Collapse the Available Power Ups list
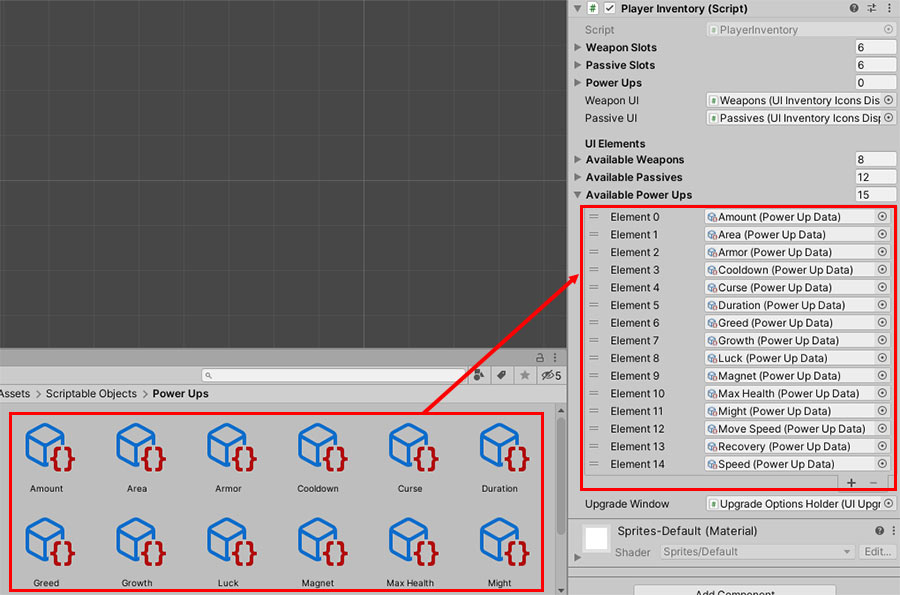 pyautogui.click(x=578, y=195)
